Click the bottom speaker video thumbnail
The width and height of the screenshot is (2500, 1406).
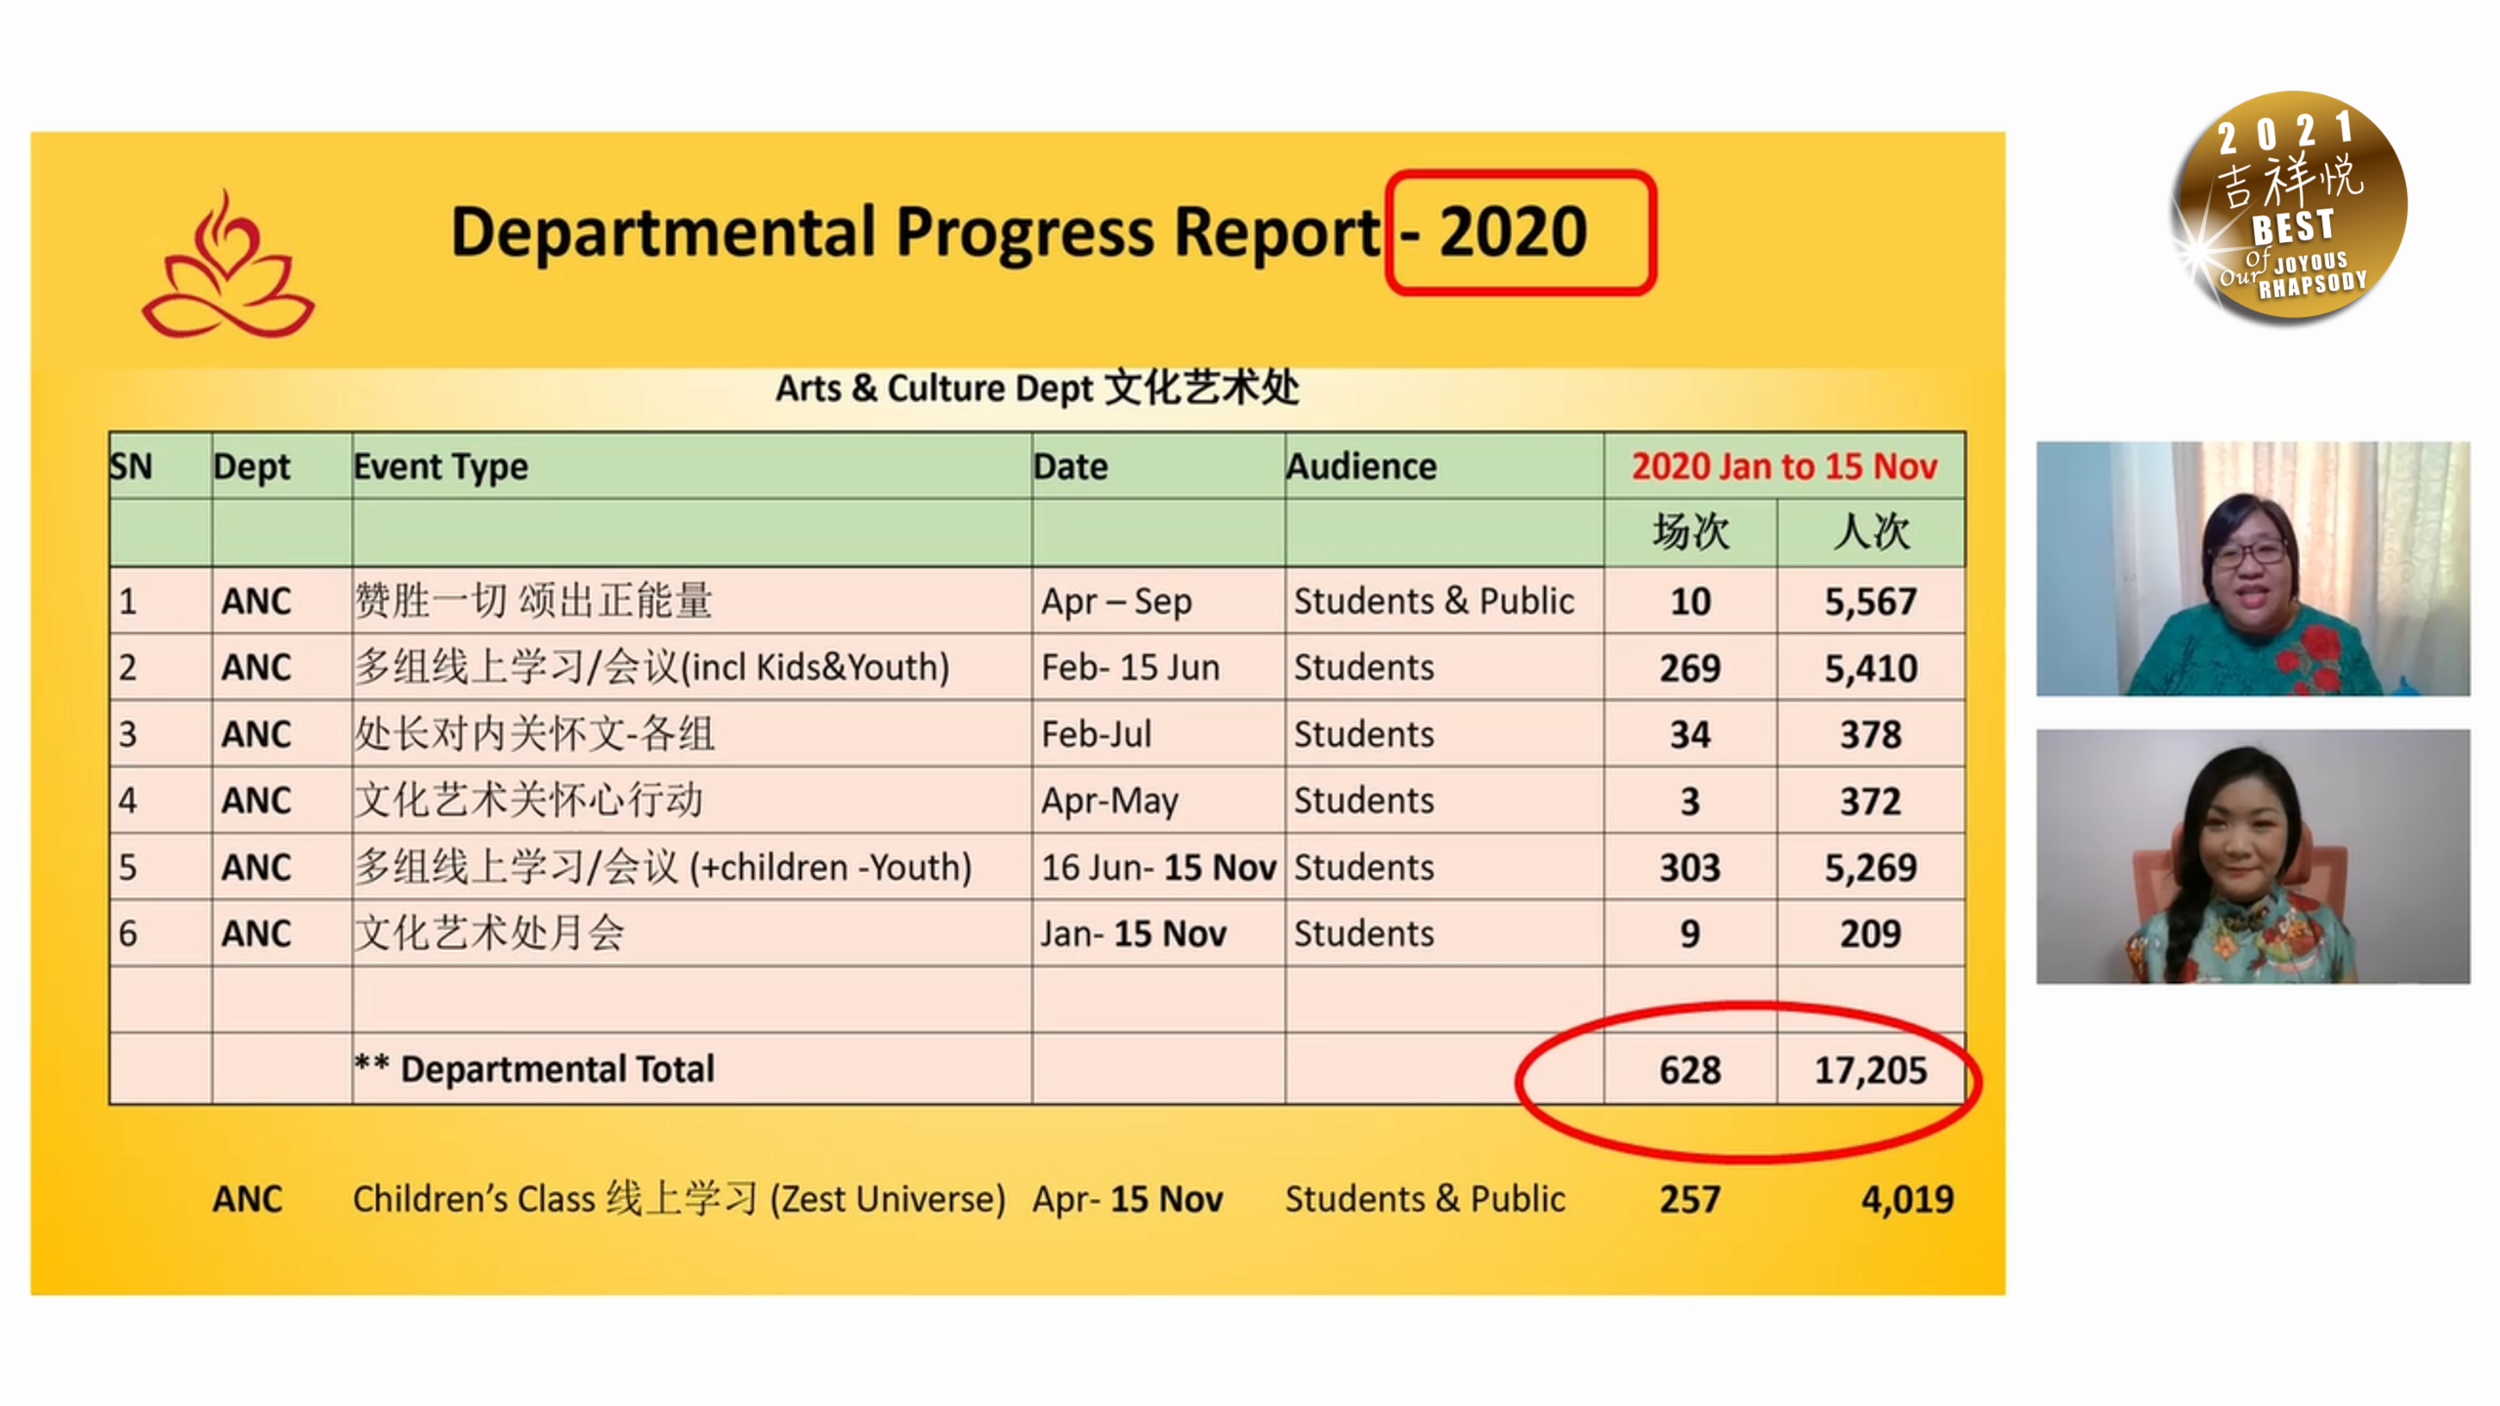point(2252,856)
